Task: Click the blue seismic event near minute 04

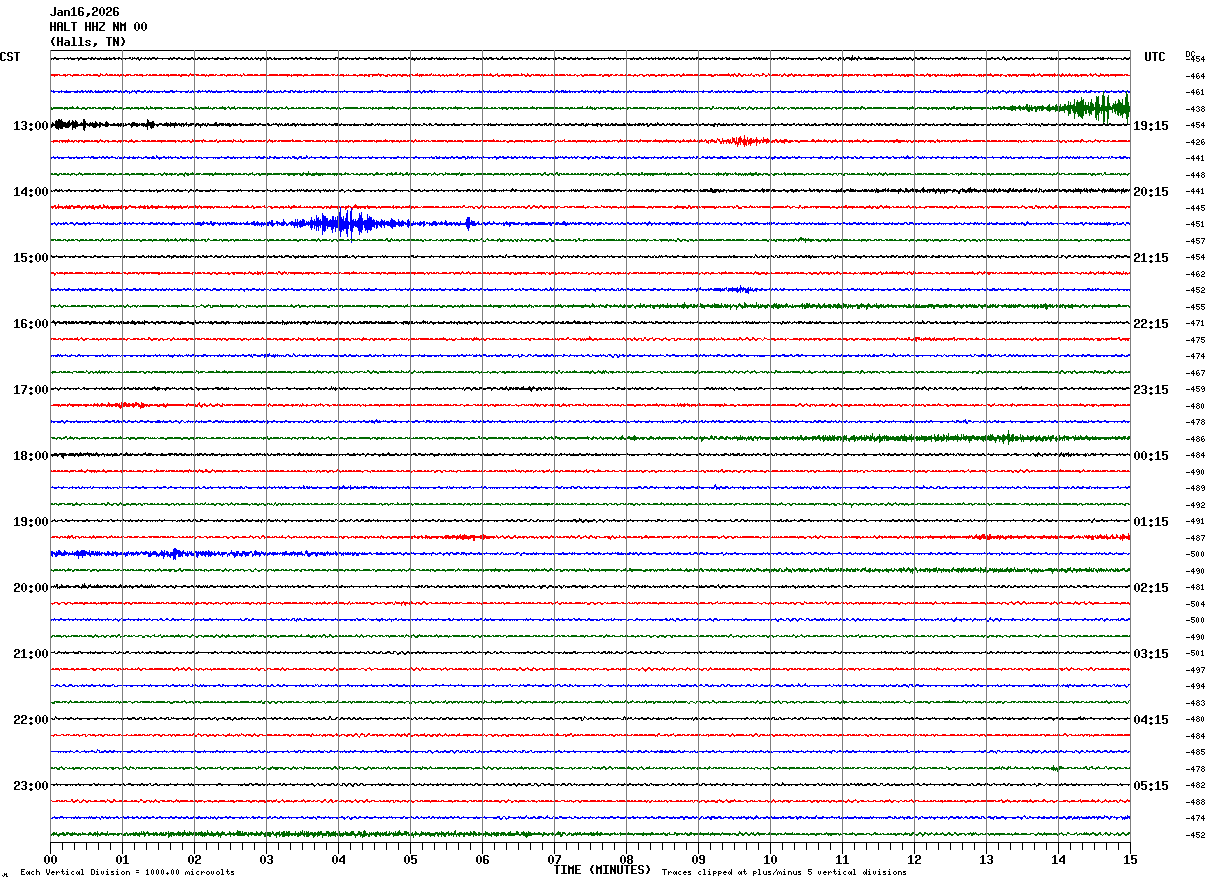Action: point(345,223)
